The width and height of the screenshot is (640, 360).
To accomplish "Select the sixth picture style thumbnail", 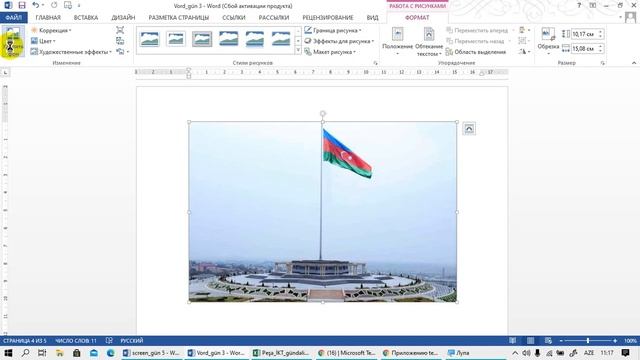I will (x=281, y=39).
